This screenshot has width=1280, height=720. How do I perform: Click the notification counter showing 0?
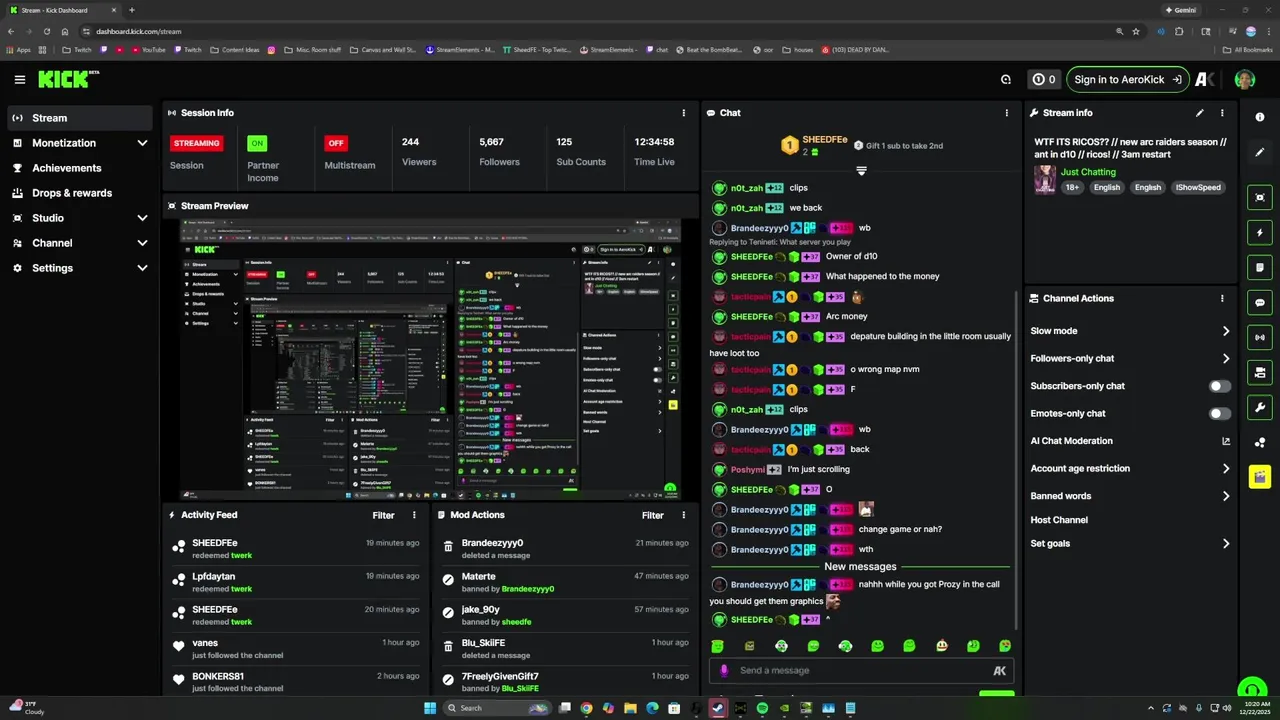[1044, 79]
